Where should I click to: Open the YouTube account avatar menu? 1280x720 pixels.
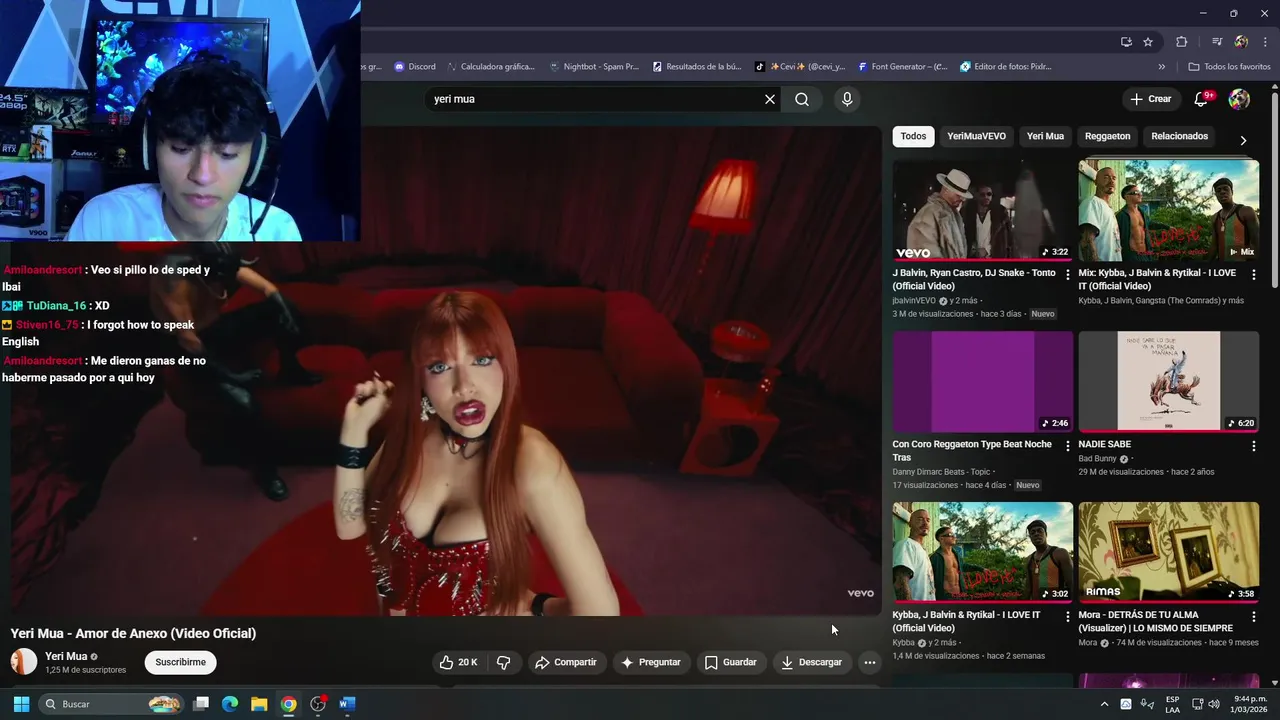coord(1239,99)
